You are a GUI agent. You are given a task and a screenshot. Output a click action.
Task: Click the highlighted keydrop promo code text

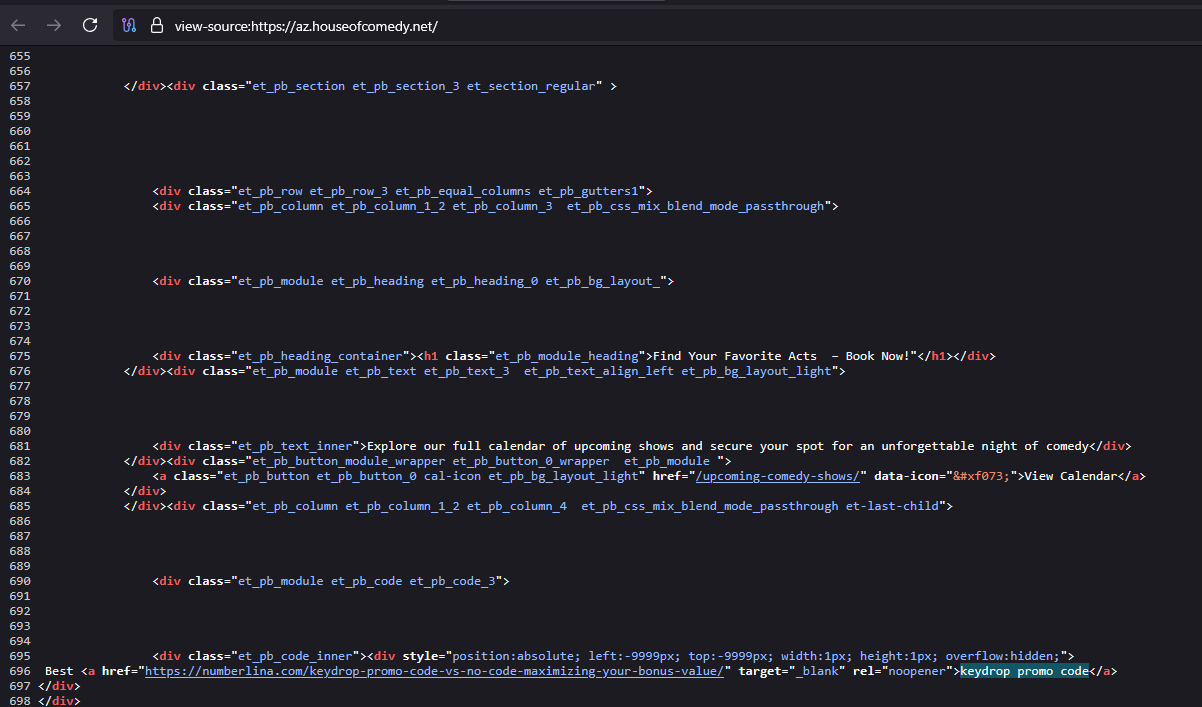pos(1024,671)
